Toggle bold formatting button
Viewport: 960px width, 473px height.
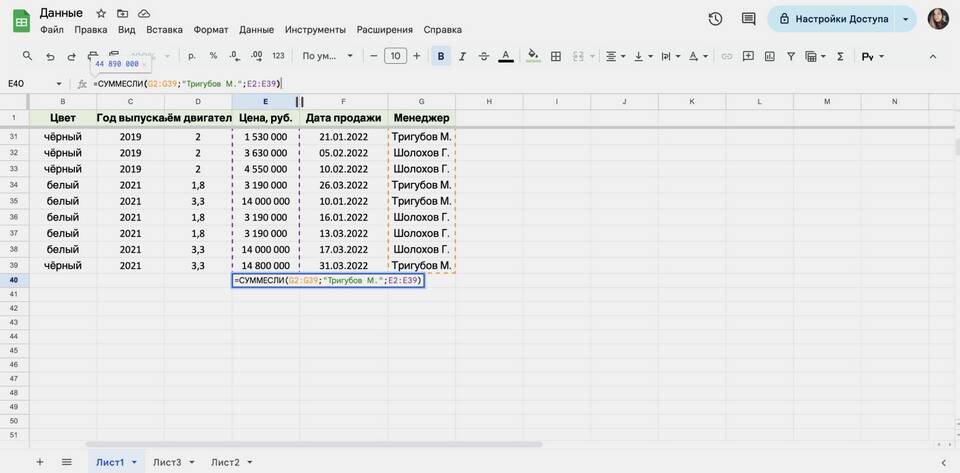pyautogui.click(x=441, y=56)
